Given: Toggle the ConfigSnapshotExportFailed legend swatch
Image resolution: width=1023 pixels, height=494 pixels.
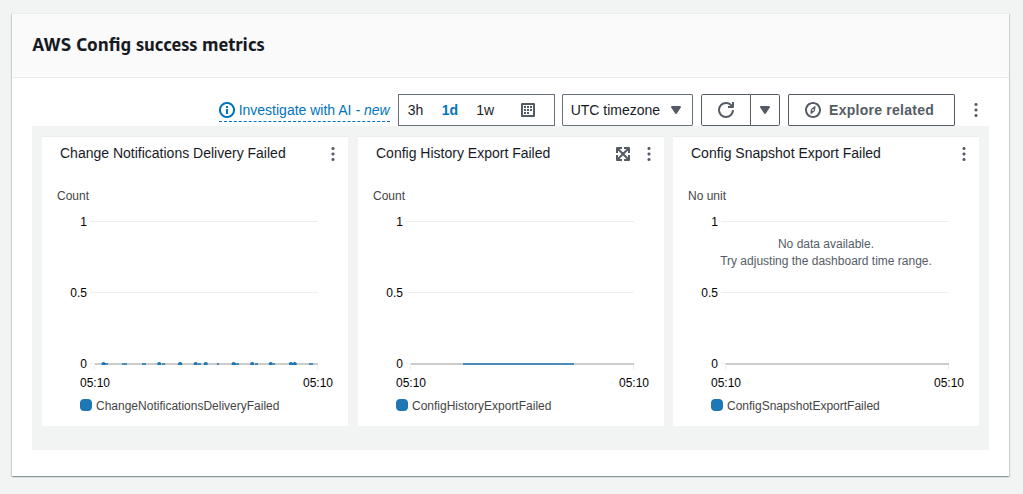Looking at the screenshot, I should point(717,405).
